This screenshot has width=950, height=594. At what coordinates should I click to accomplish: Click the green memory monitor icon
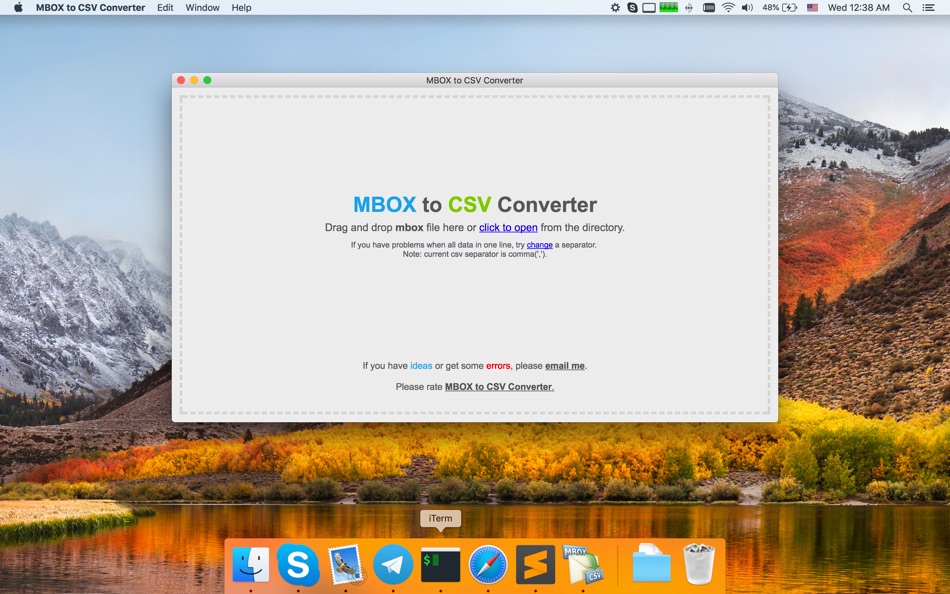[668, 7]
